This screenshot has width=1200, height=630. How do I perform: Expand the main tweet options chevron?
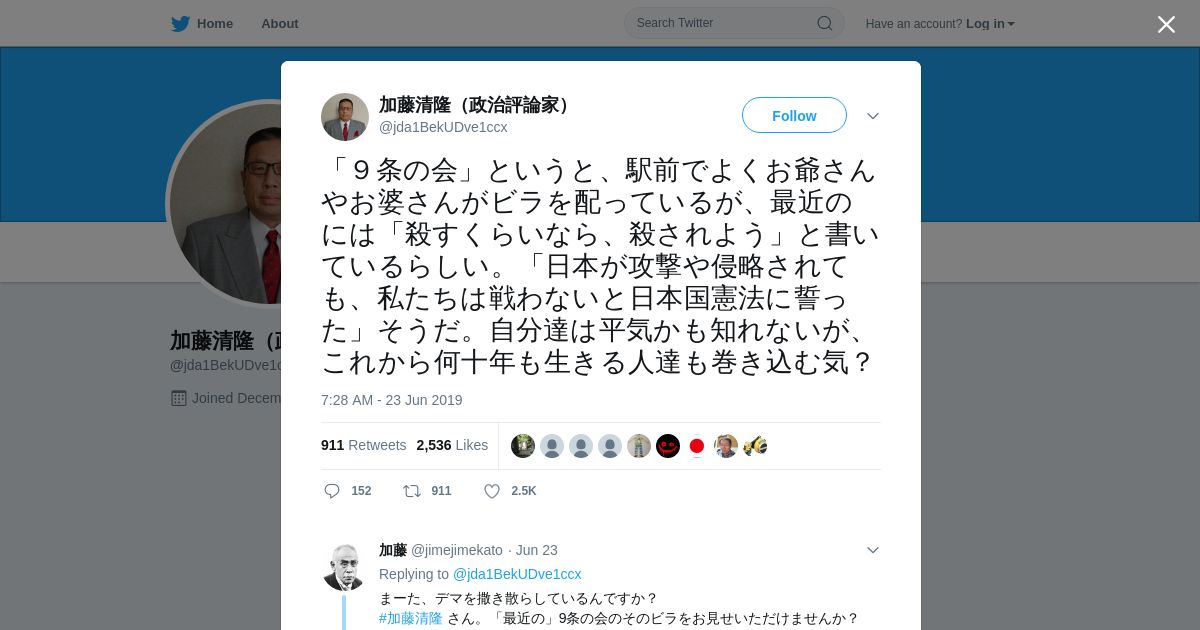873,116
